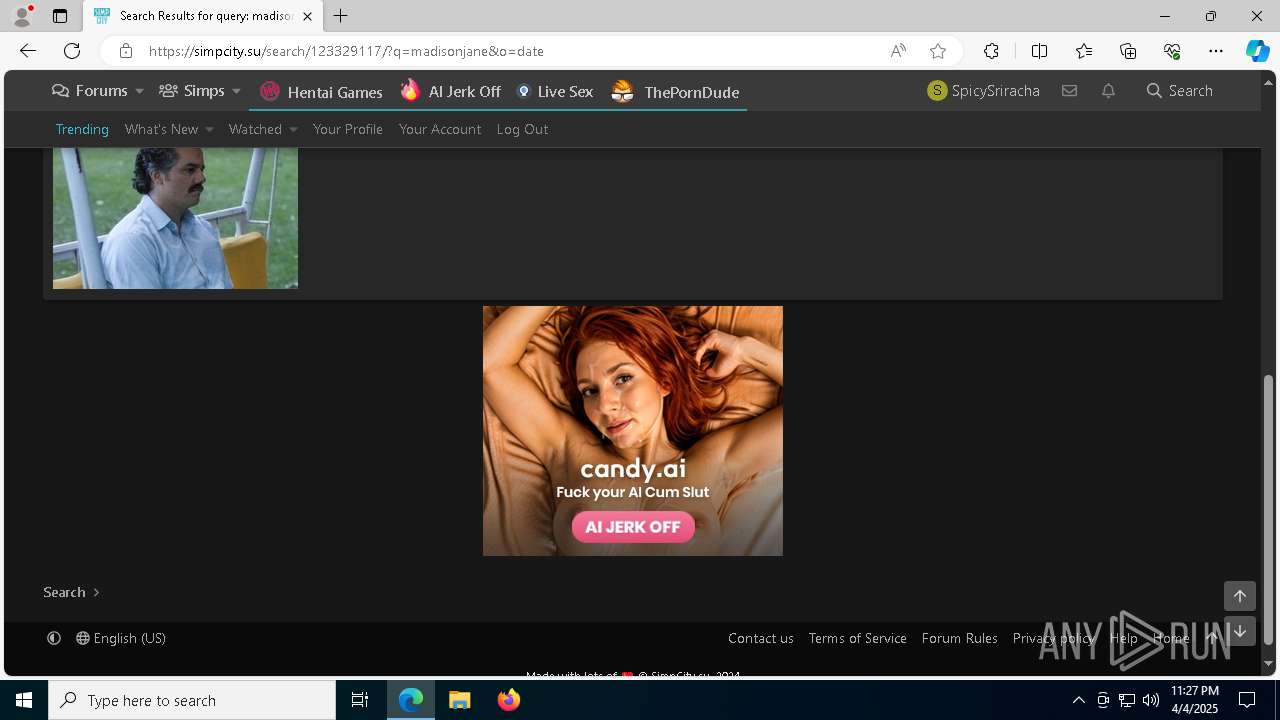1280x720 pixels.
Task: Add page to favorites star icon
Action: (x=938, y=51)
